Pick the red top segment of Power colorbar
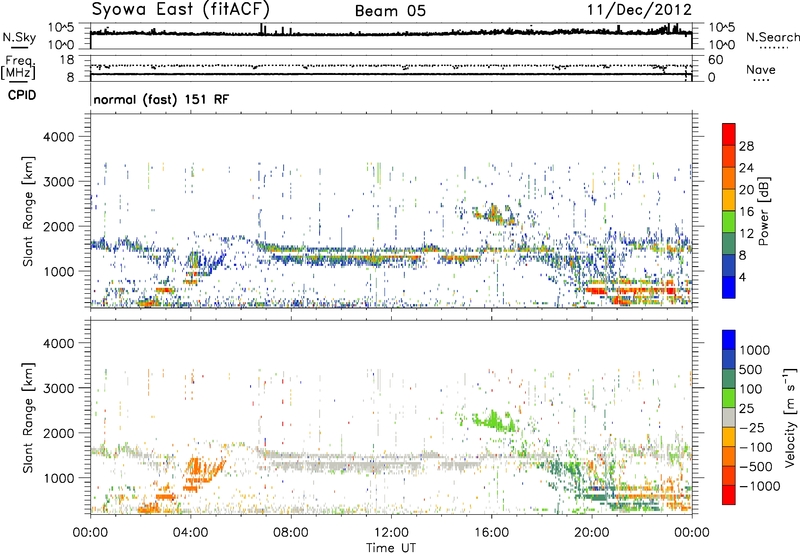Viewport: 800px width, 554px height. [x=729, y=134]
